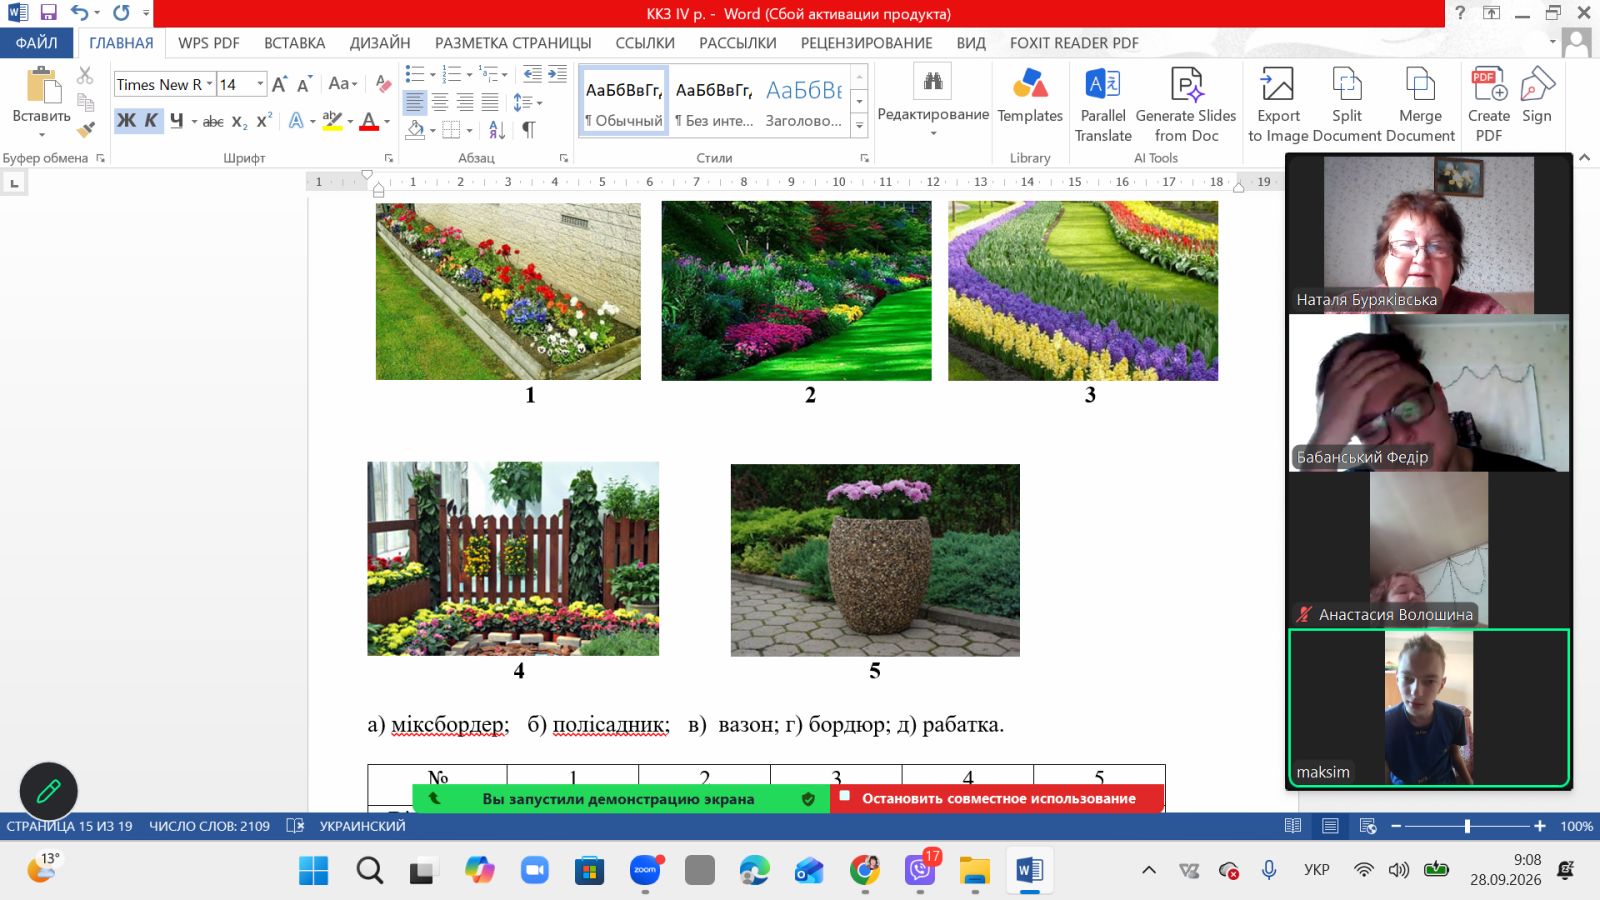The image size is (1600, 900).
Task: Select the Parallel Translate tool
Action: click(1103, 105)
